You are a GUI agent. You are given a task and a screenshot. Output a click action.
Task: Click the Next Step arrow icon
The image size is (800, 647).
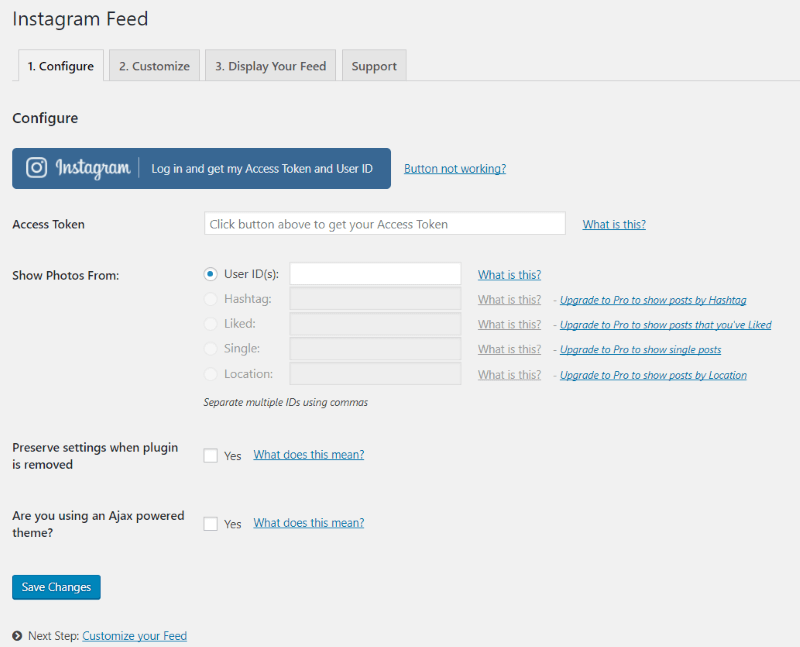pos(18,636)
